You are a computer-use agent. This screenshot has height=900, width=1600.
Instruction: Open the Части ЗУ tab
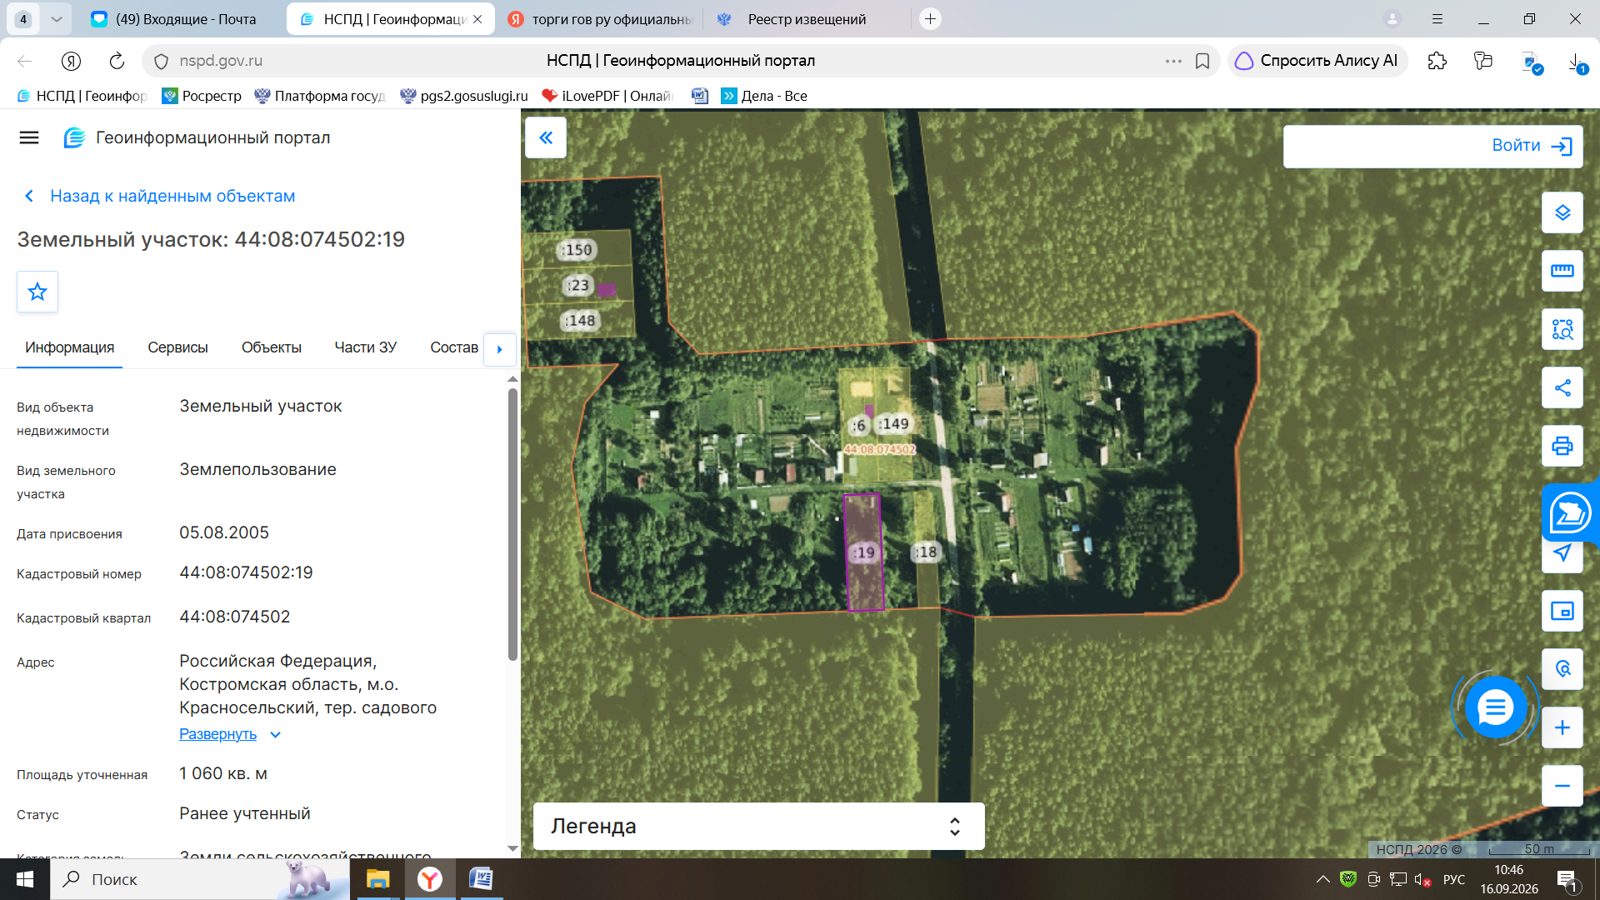click(x=366, y=348)
